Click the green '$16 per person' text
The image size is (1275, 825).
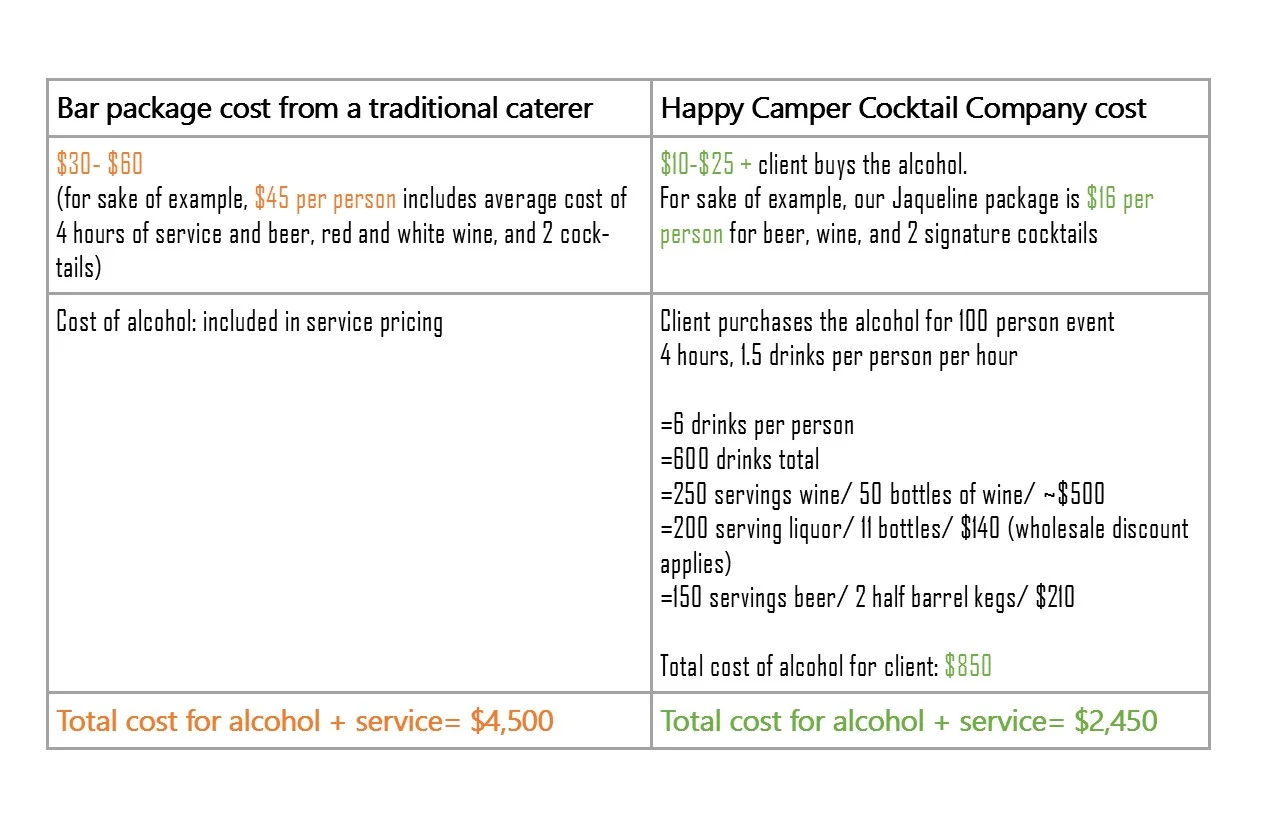907,216
